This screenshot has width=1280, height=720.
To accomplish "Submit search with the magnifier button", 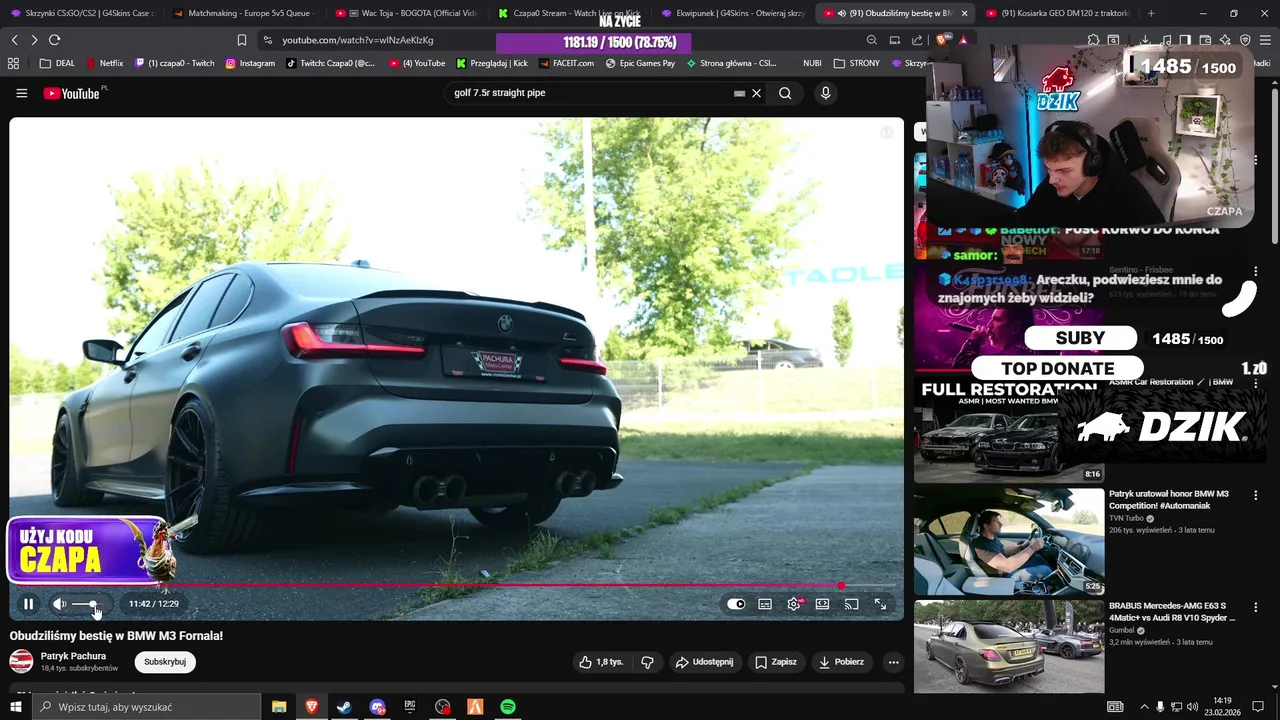I will pos(785,93).
